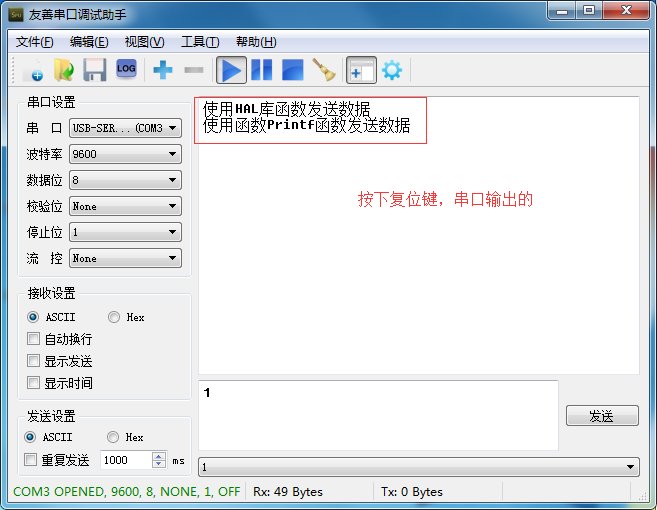The width and height of the screenshot is (657, 510).
Task: Click the add-window icon in toolbar
Action: pos(361,70)
